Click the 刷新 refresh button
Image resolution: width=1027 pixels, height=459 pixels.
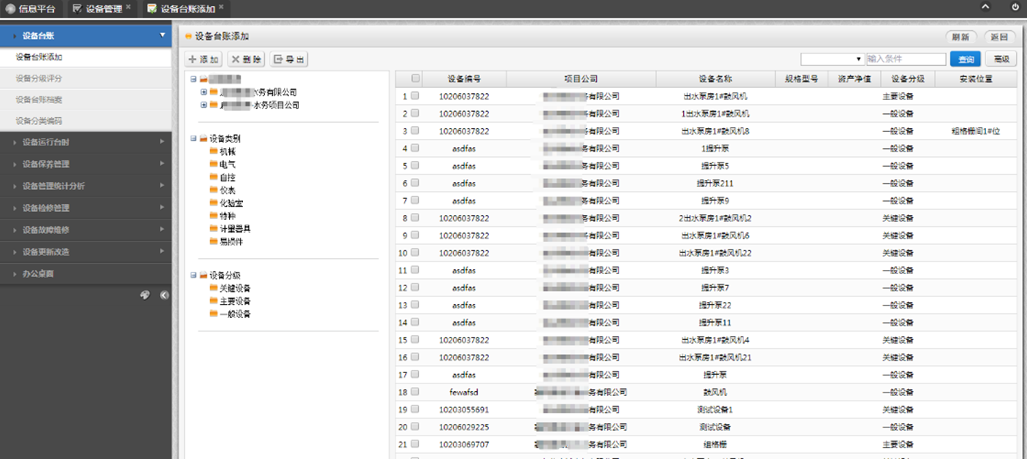pos(961,37)
